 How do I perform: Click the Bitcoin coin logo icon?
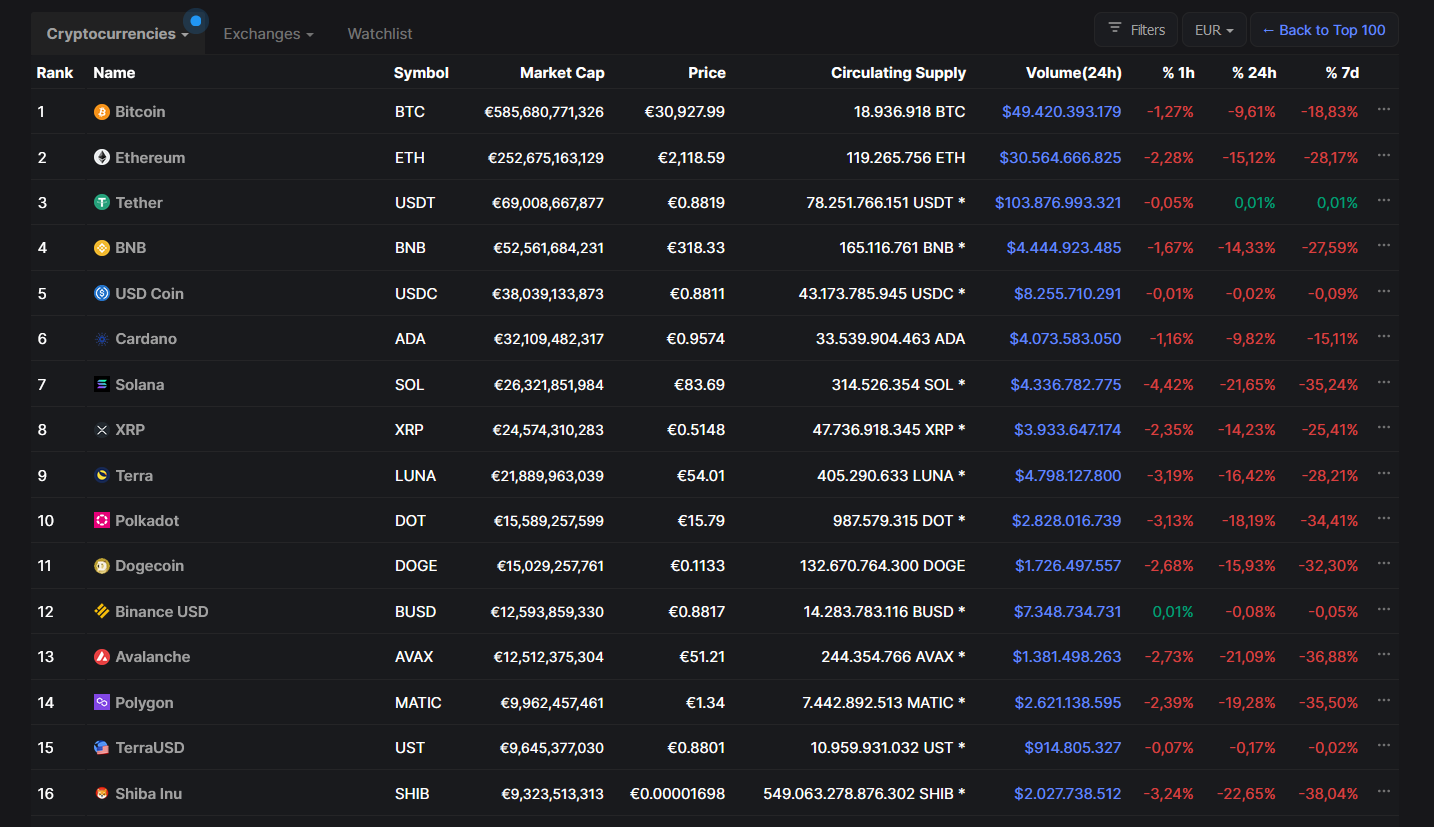click(102, 112)
